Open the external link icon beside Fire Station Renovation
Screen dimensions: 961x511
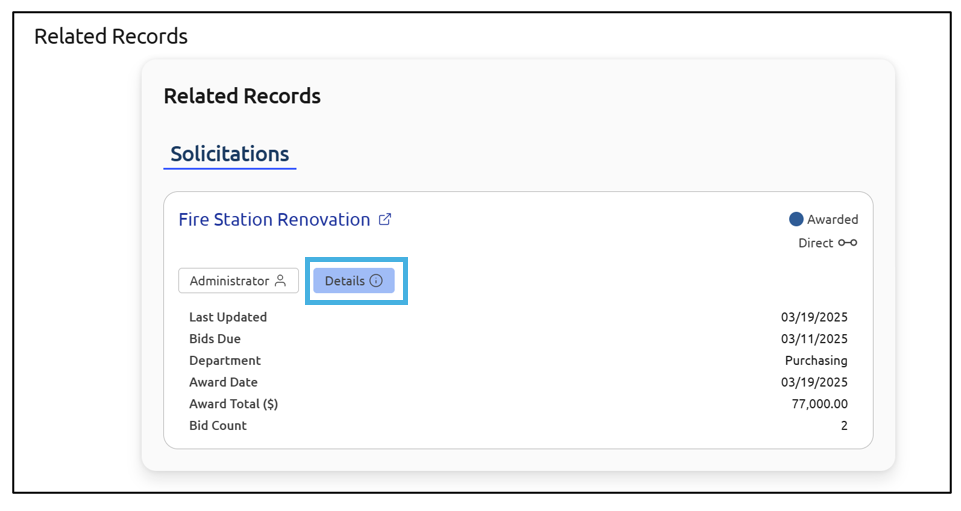coord(385,220)
